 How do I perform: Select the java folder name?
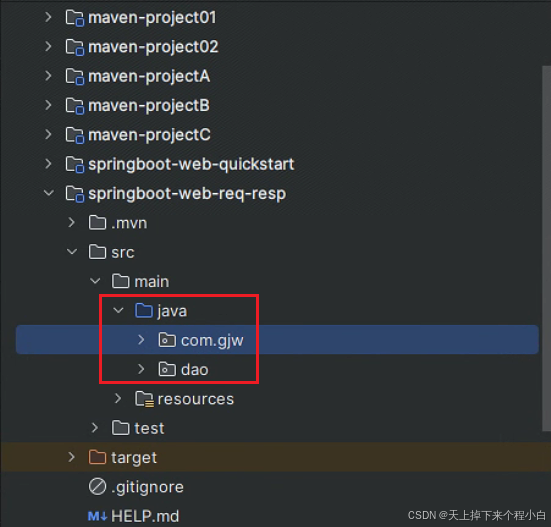click(172, 312)
